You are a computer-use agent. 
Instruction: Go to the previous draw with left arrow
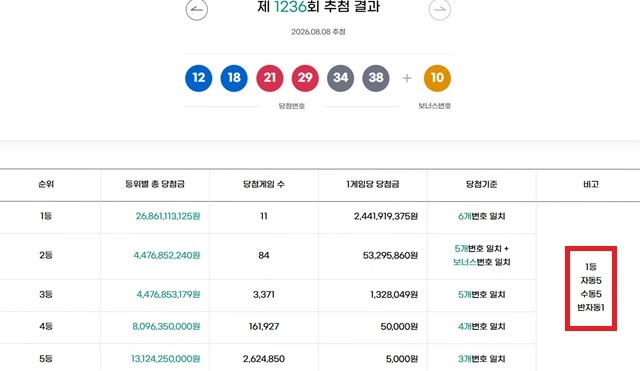(197, 9)
